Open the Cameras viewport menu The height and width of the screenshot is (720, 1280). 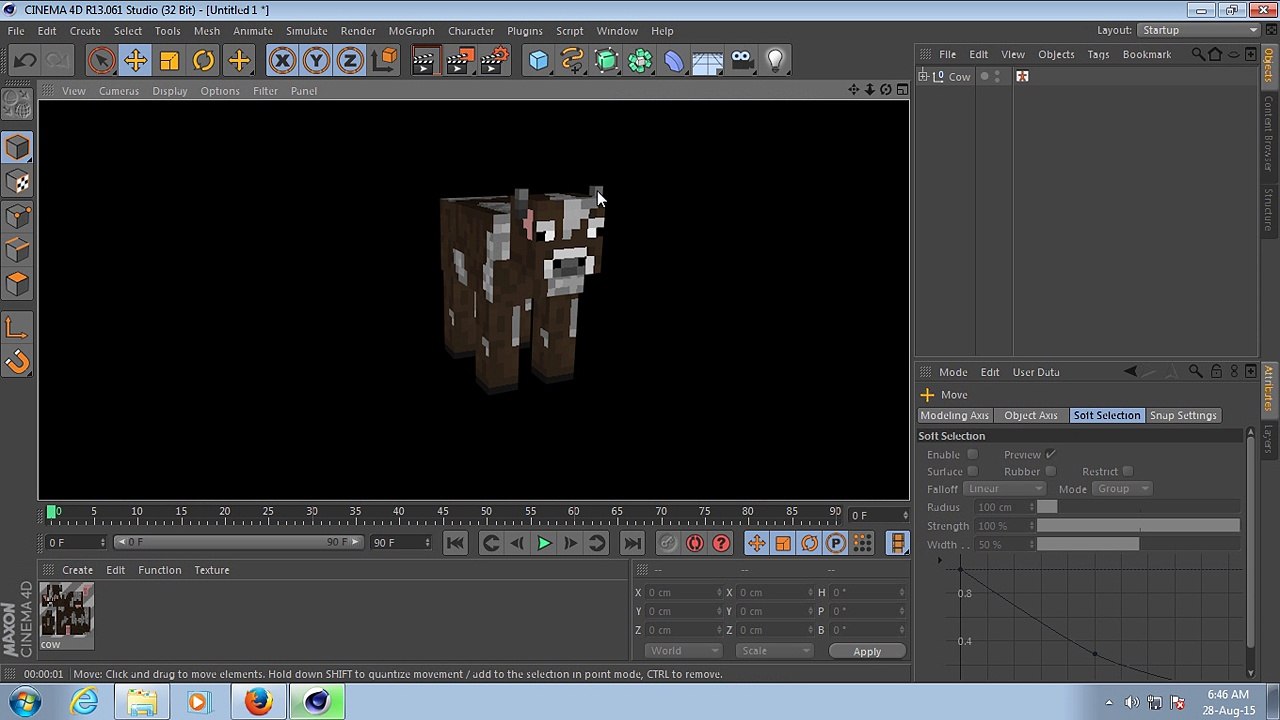tap(118, 91)
